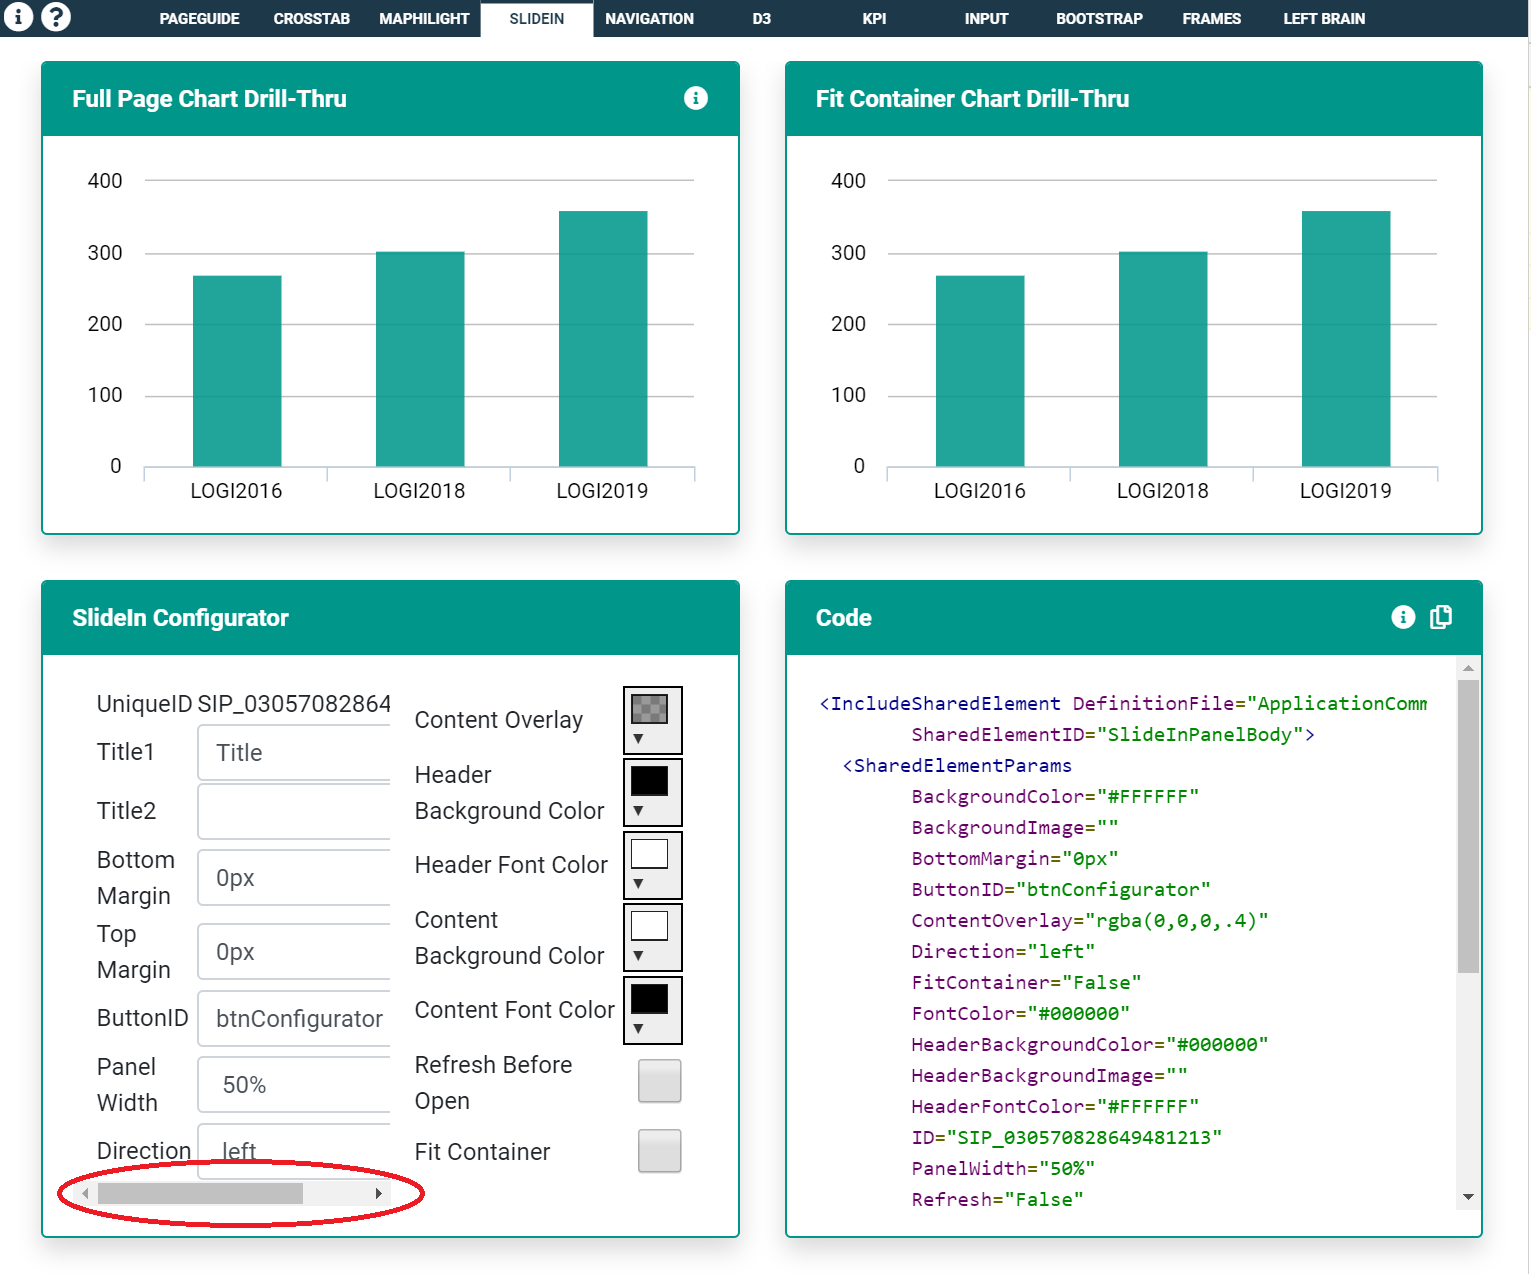Screen dimensions: 1531x1274
Task: Open the D3 tab
Action: coord(762,18)
